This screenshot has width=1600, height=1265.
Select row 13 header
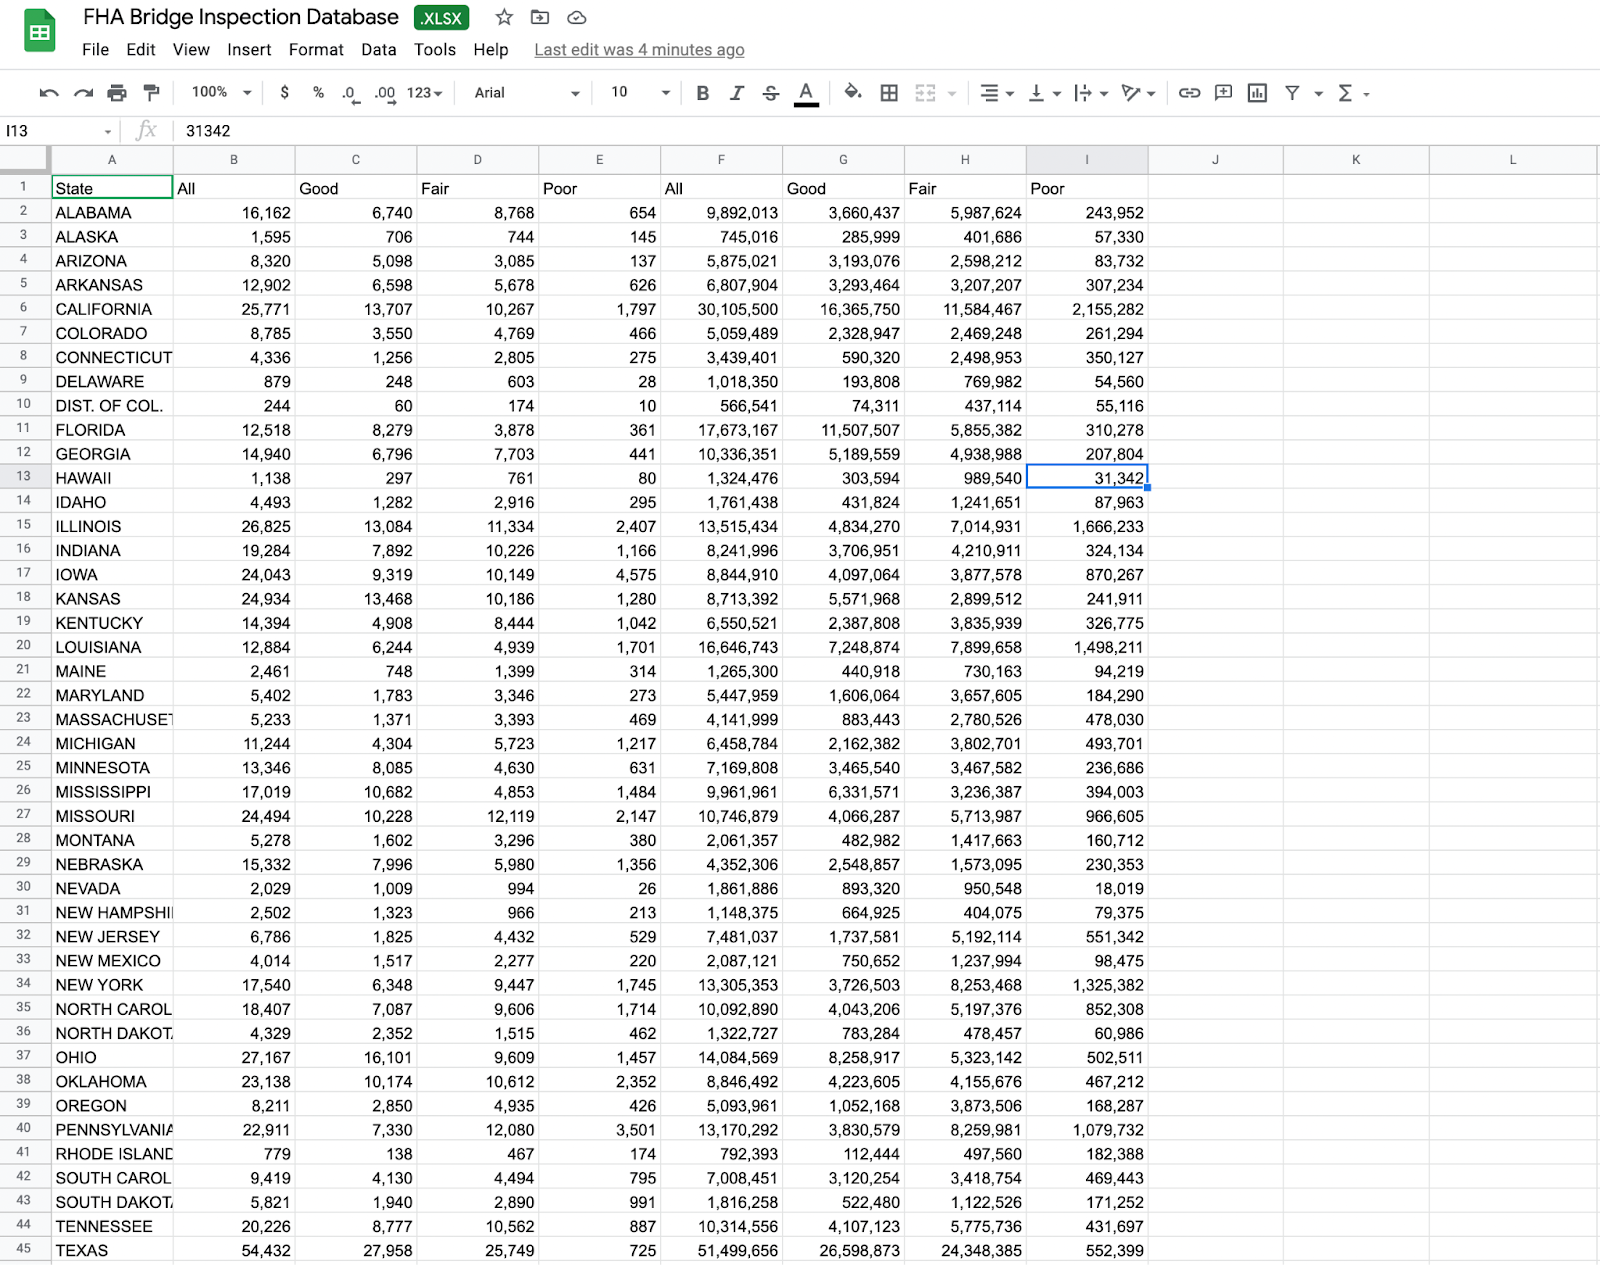point(24,477)
